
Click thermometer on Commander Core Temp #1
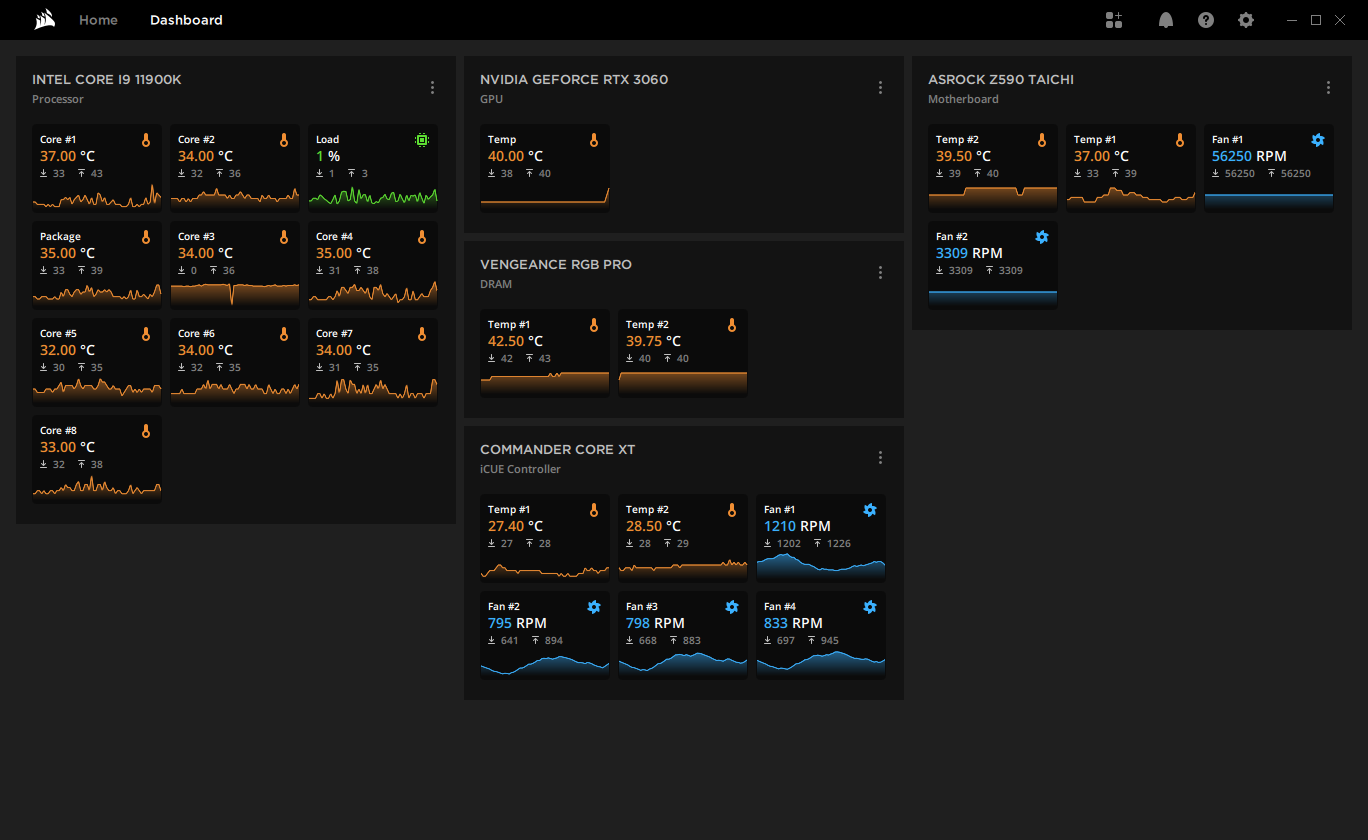coord(594,510)
